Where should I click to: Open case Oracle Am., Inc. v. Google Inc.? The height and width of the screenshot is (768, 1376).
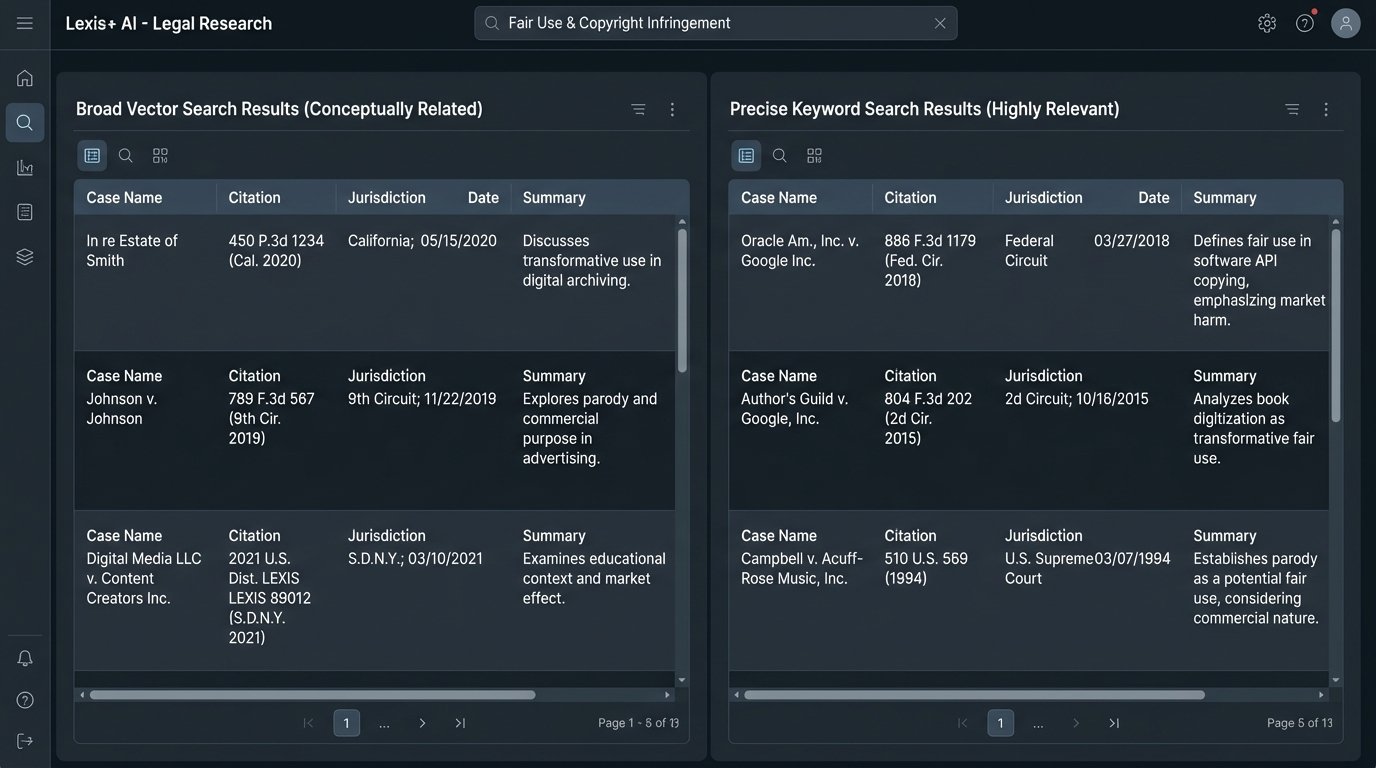pos(799,250)
